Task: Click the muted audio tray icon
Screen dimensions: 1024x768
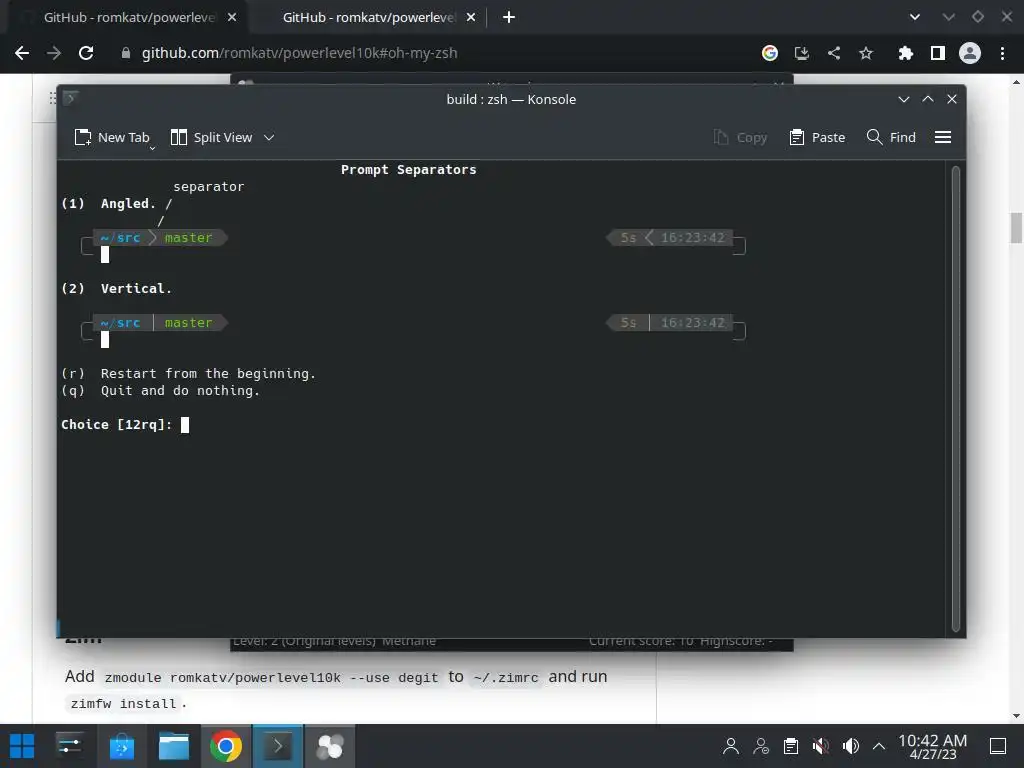Action: 821,746
